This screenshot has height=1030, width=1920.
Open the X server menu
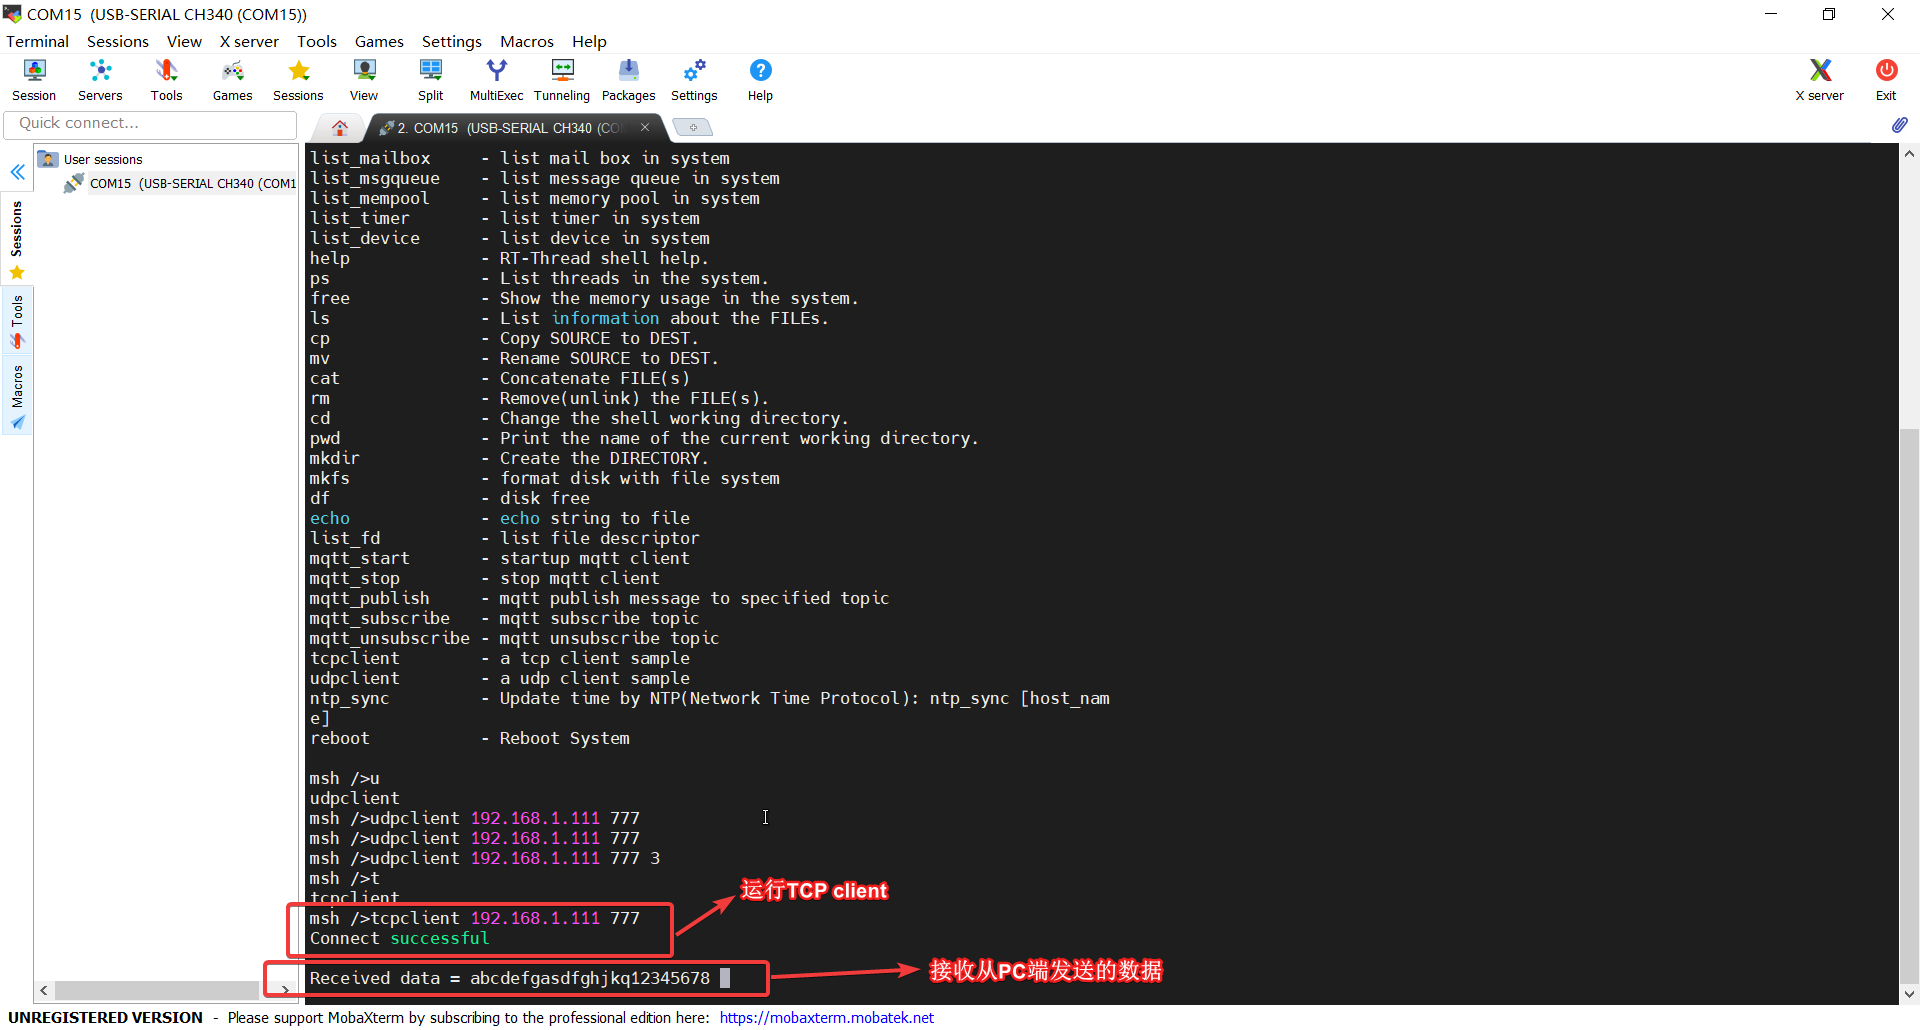pyautogui.click(x=249, y=41)
